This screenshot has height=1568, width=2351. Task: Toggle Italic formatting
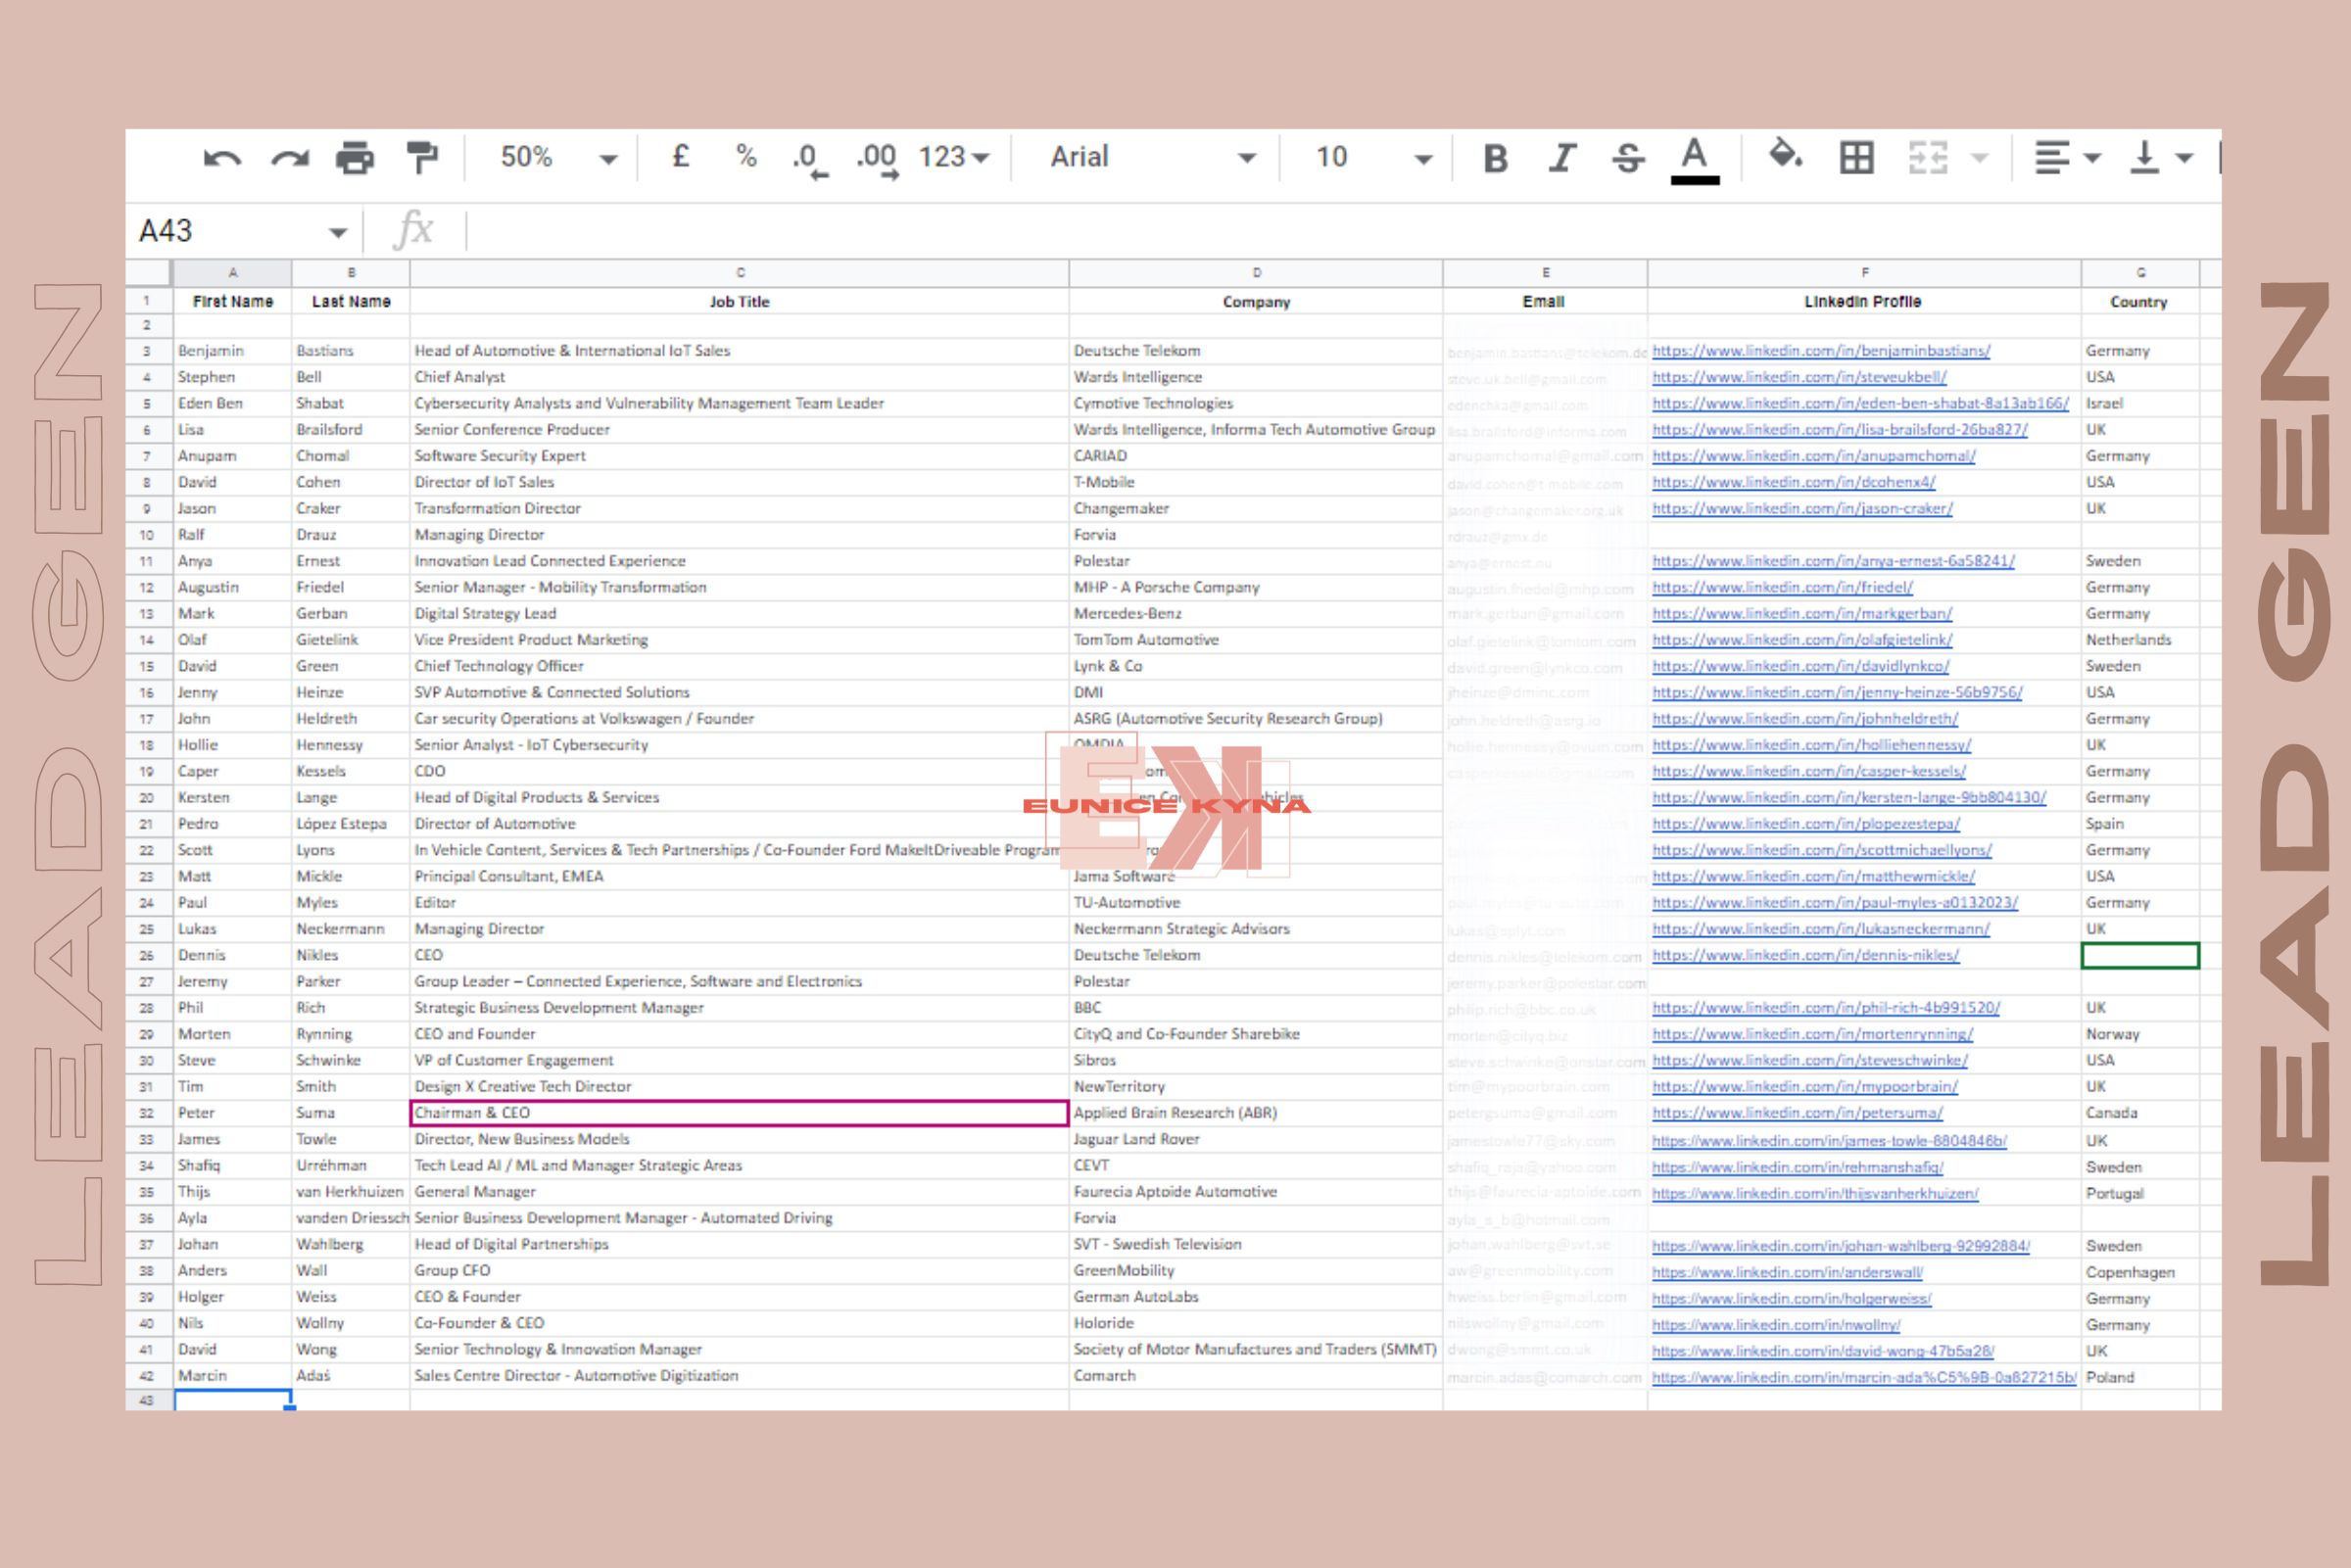[1562, 158]
